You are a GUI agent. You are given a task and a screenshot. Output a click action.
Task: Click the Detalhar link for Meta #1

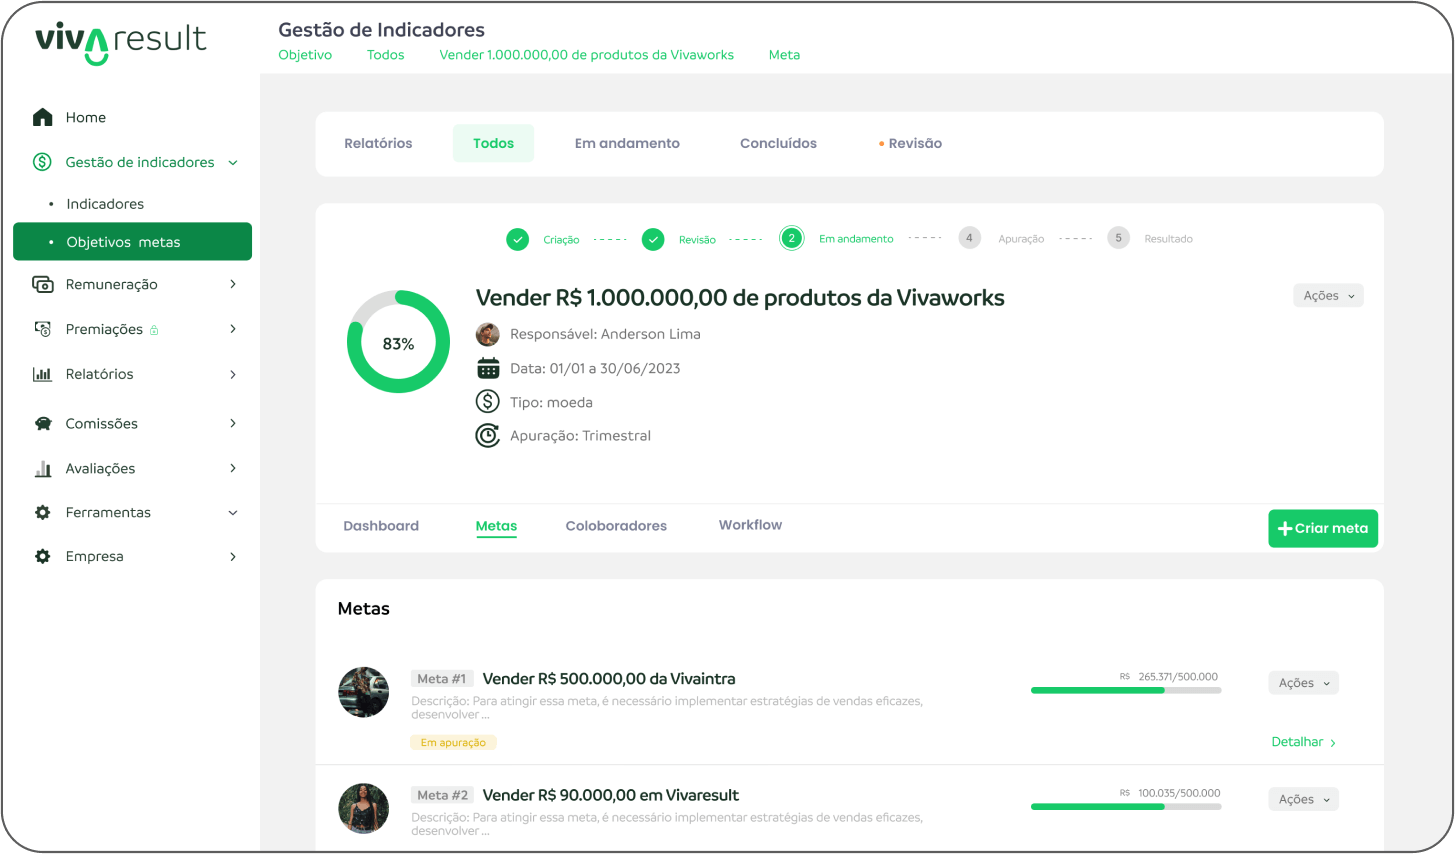tap(1303, 742)
